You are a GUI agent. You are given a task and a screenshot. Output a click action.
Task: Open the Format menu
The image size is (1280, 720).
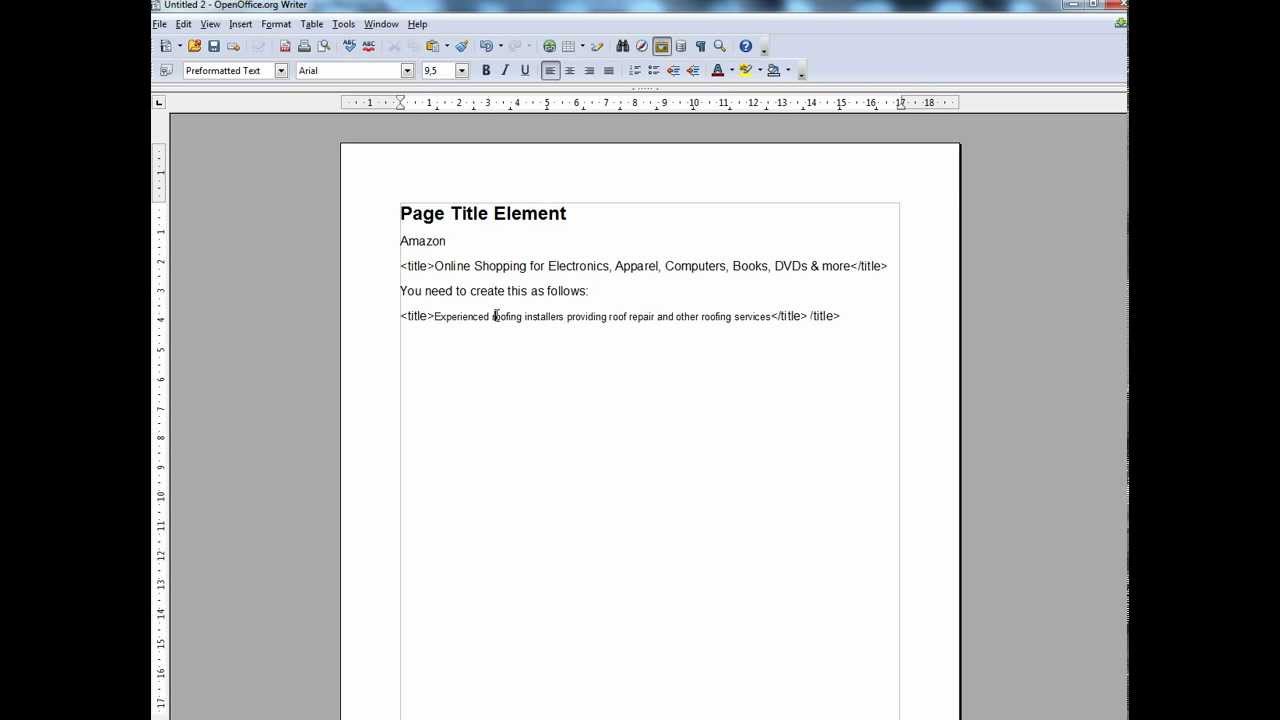point(276,24)
